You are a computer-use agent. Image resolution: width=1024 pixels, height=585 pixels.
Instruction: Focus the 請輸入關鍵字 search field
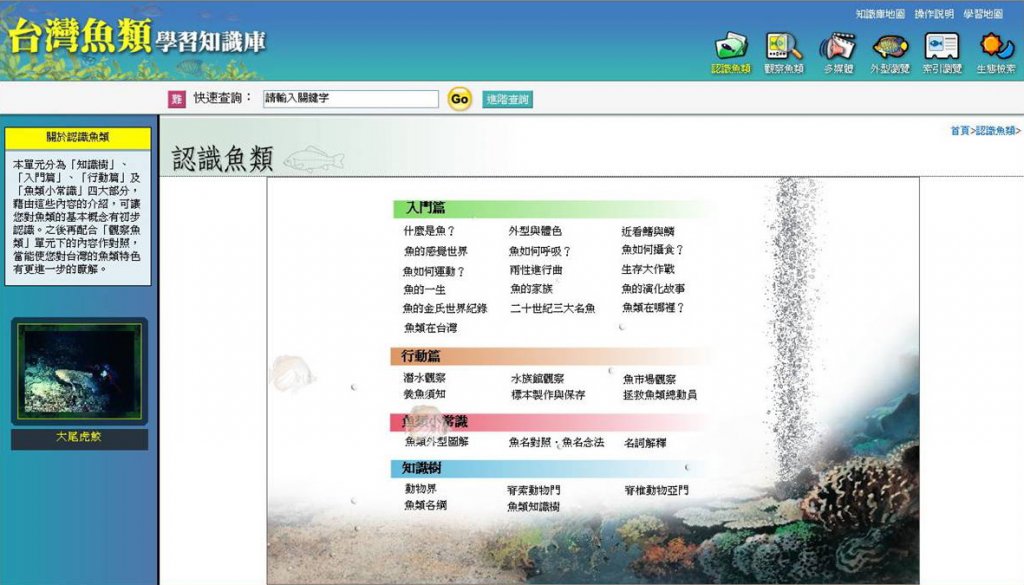click(351, 99)
